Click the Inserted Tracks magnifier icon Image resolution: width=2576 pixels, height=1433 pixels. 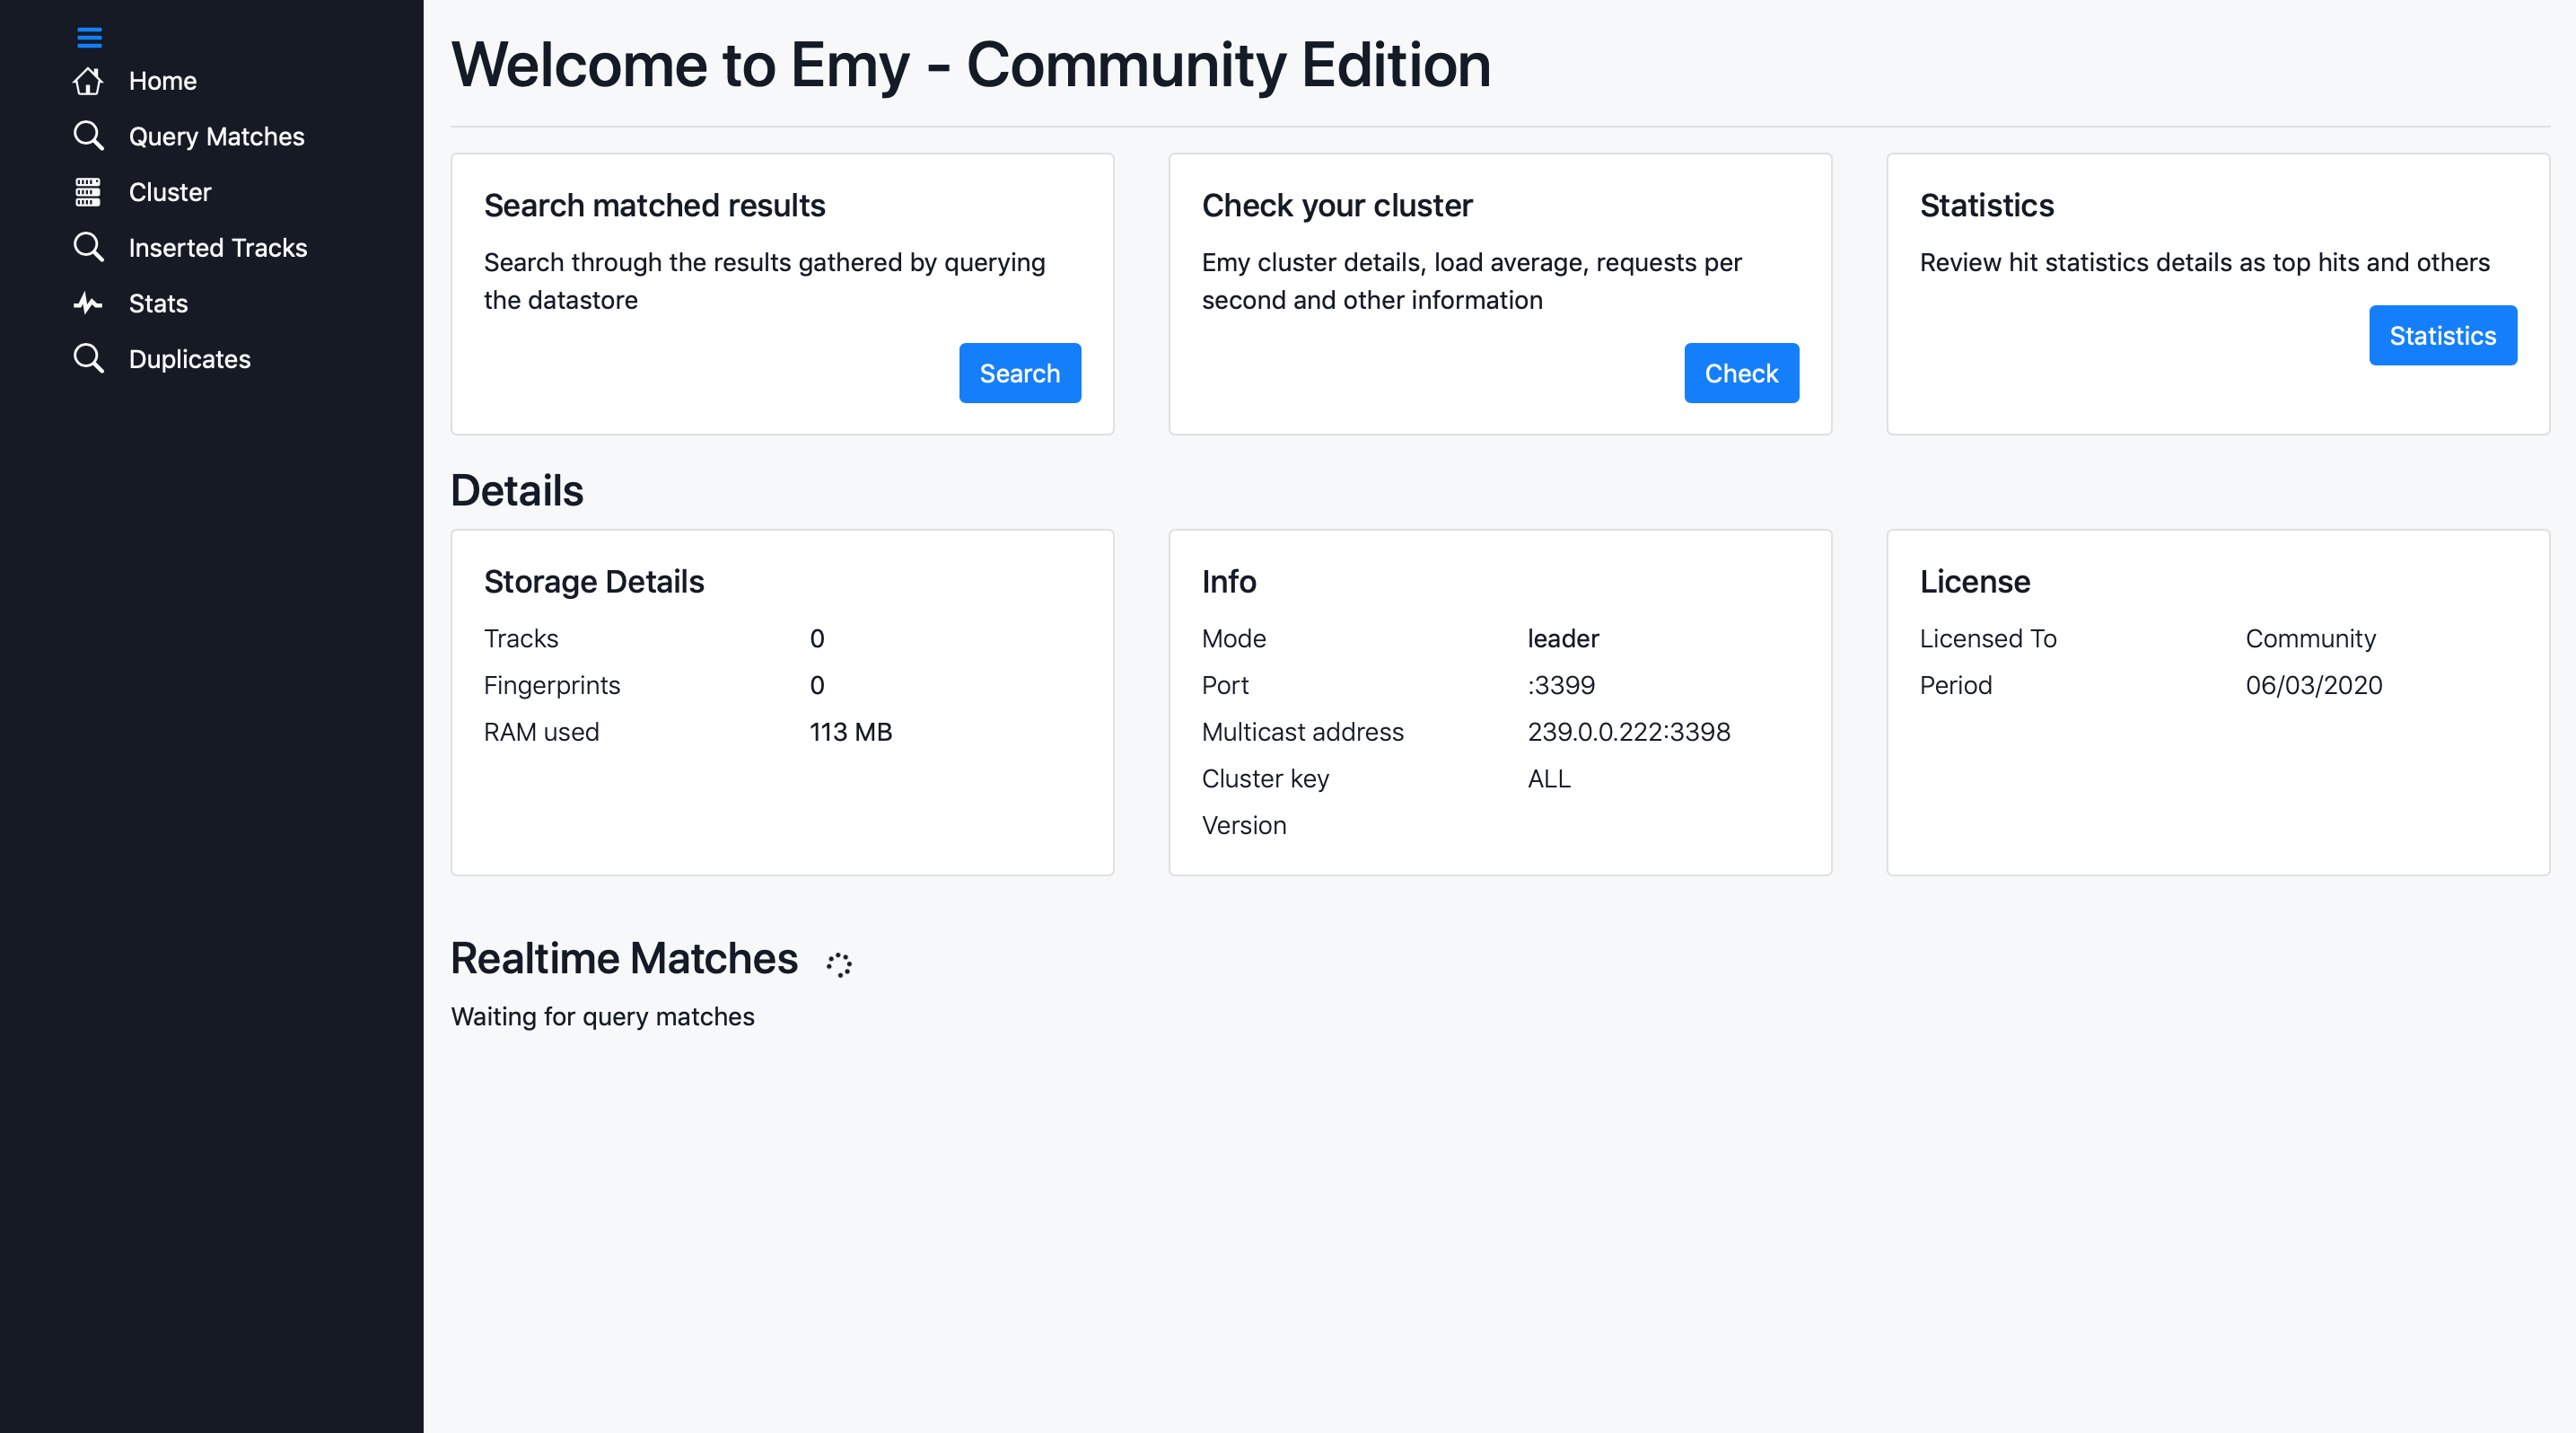pyautogui.click(x=88, y=247)
